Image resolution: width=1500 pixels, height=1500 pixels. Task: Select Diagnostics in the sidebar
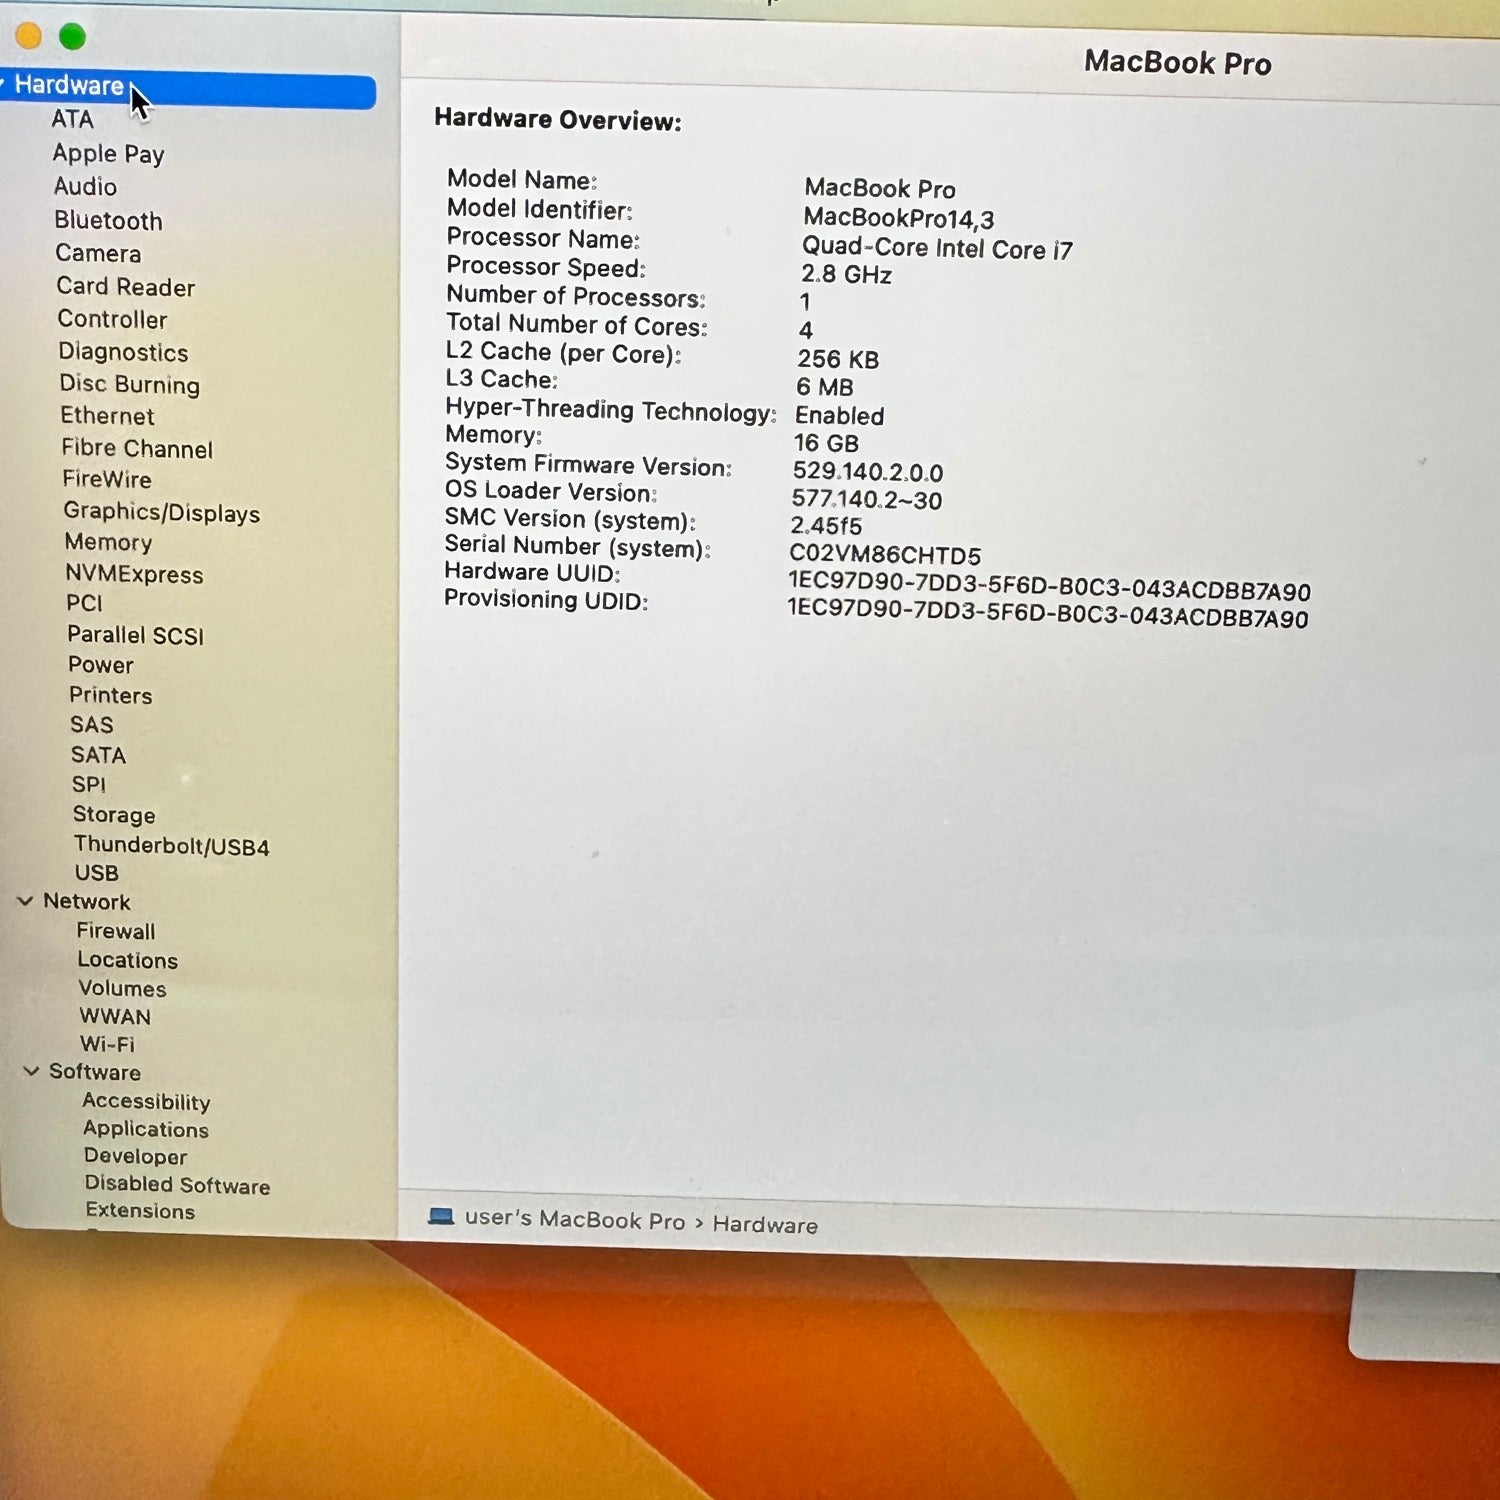(x=123, y=352)
